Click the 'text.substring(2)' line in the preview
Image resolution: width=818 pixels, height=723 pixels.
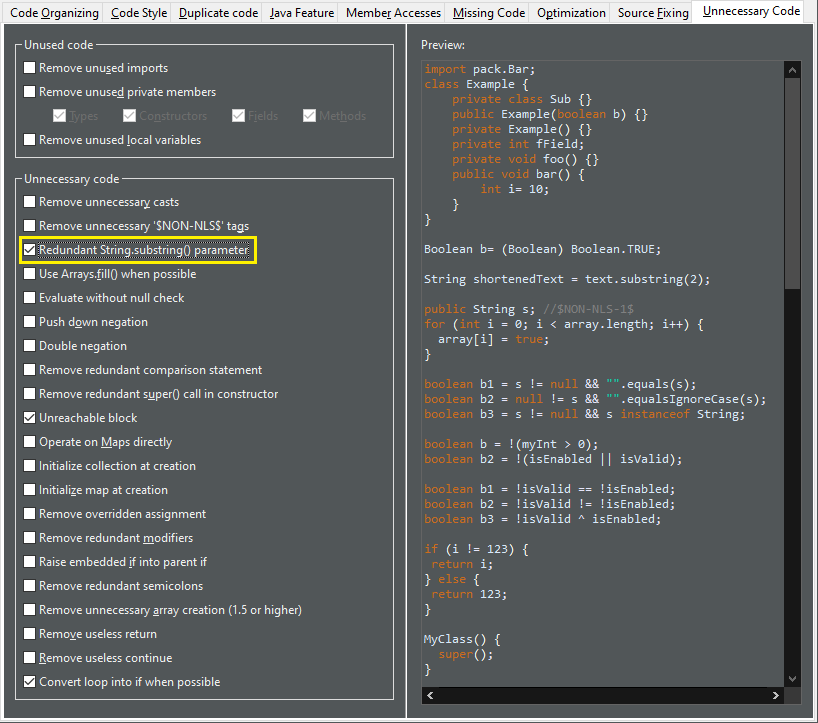click(567, 279)
